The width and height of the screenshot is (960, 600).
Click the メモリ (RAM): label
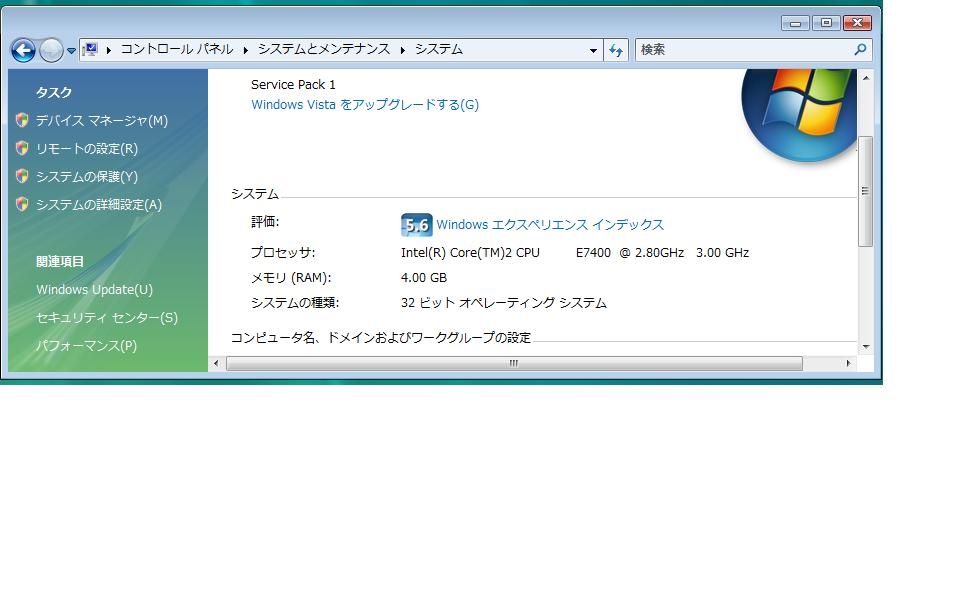pyautogui.click(x=291, y=277)
